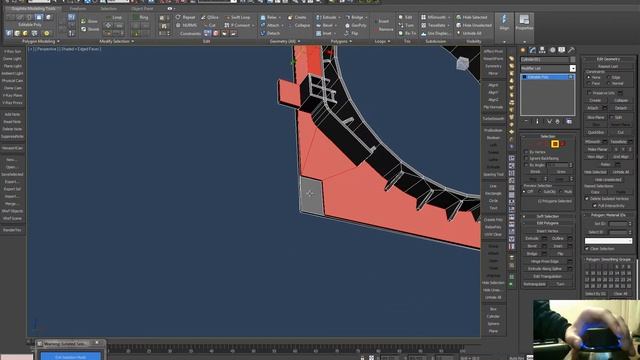Switch to the Freeform ribbon tab
The image size is (640, 360).
click(x=78, y=8)
